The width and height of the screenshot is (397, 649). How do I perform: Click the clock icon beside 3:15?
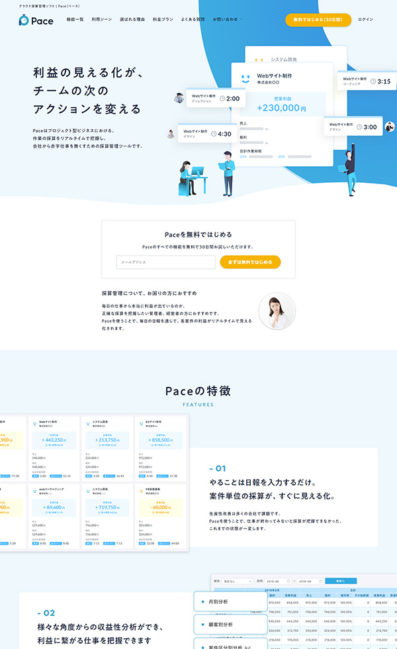coord(373,81)
